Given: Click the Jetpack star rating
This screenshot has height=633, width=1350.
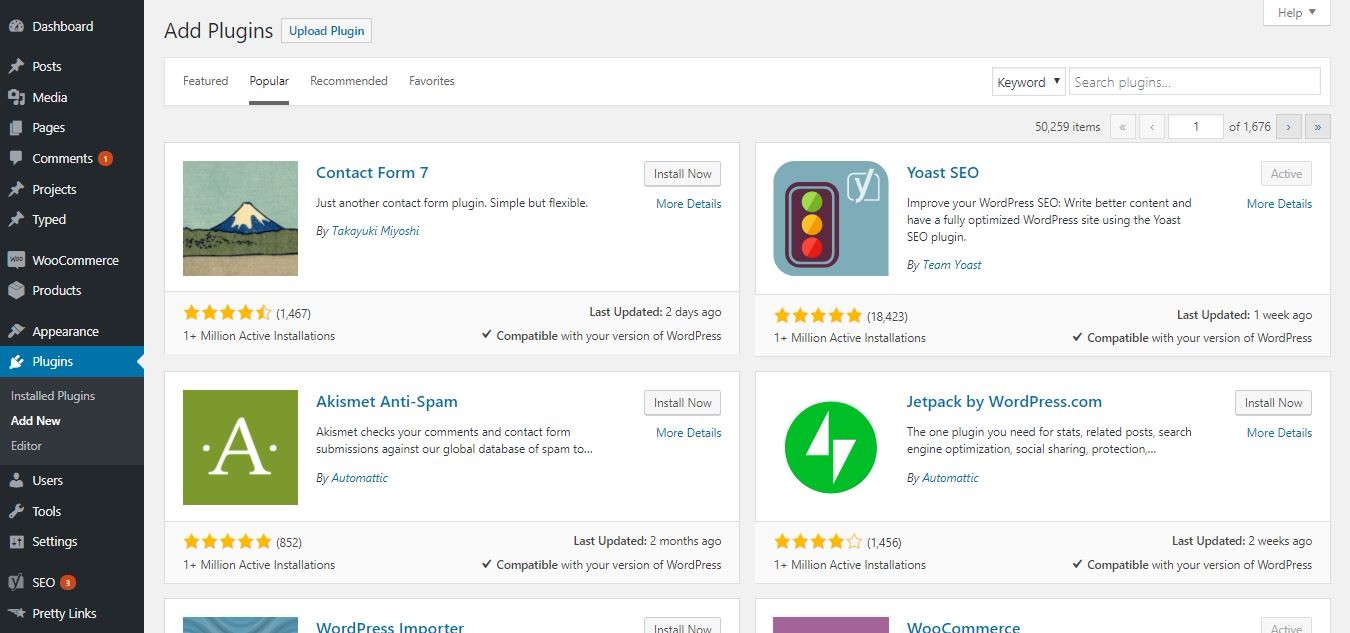Looking at the screenshot, I should 818,542.
